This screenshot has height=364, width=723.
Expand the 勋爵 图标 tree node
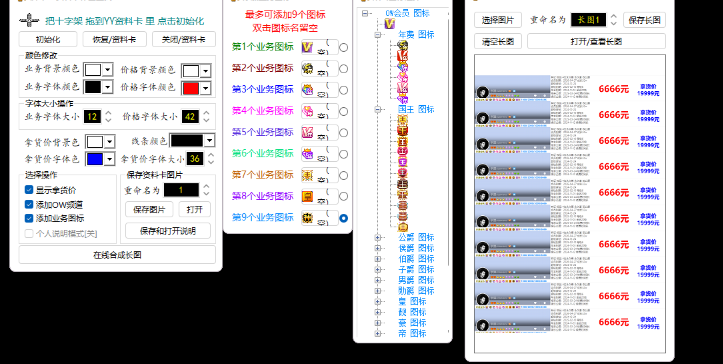tap(378, 291)
